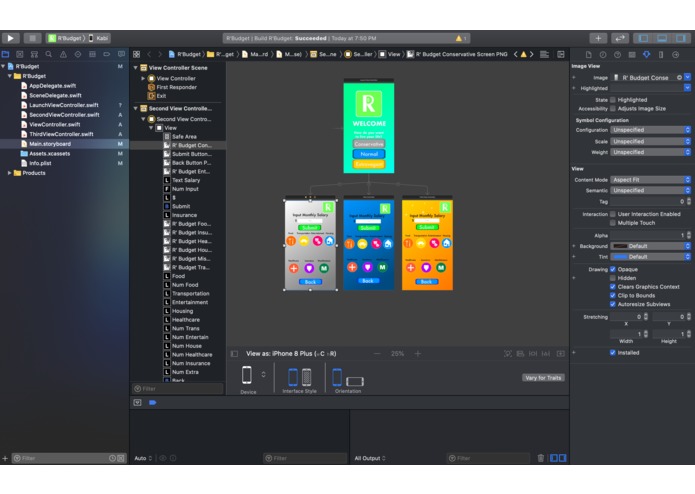Open the All Output console dropdown
Viewport: 695px width, 494px height.
click(x=370, y=458)
